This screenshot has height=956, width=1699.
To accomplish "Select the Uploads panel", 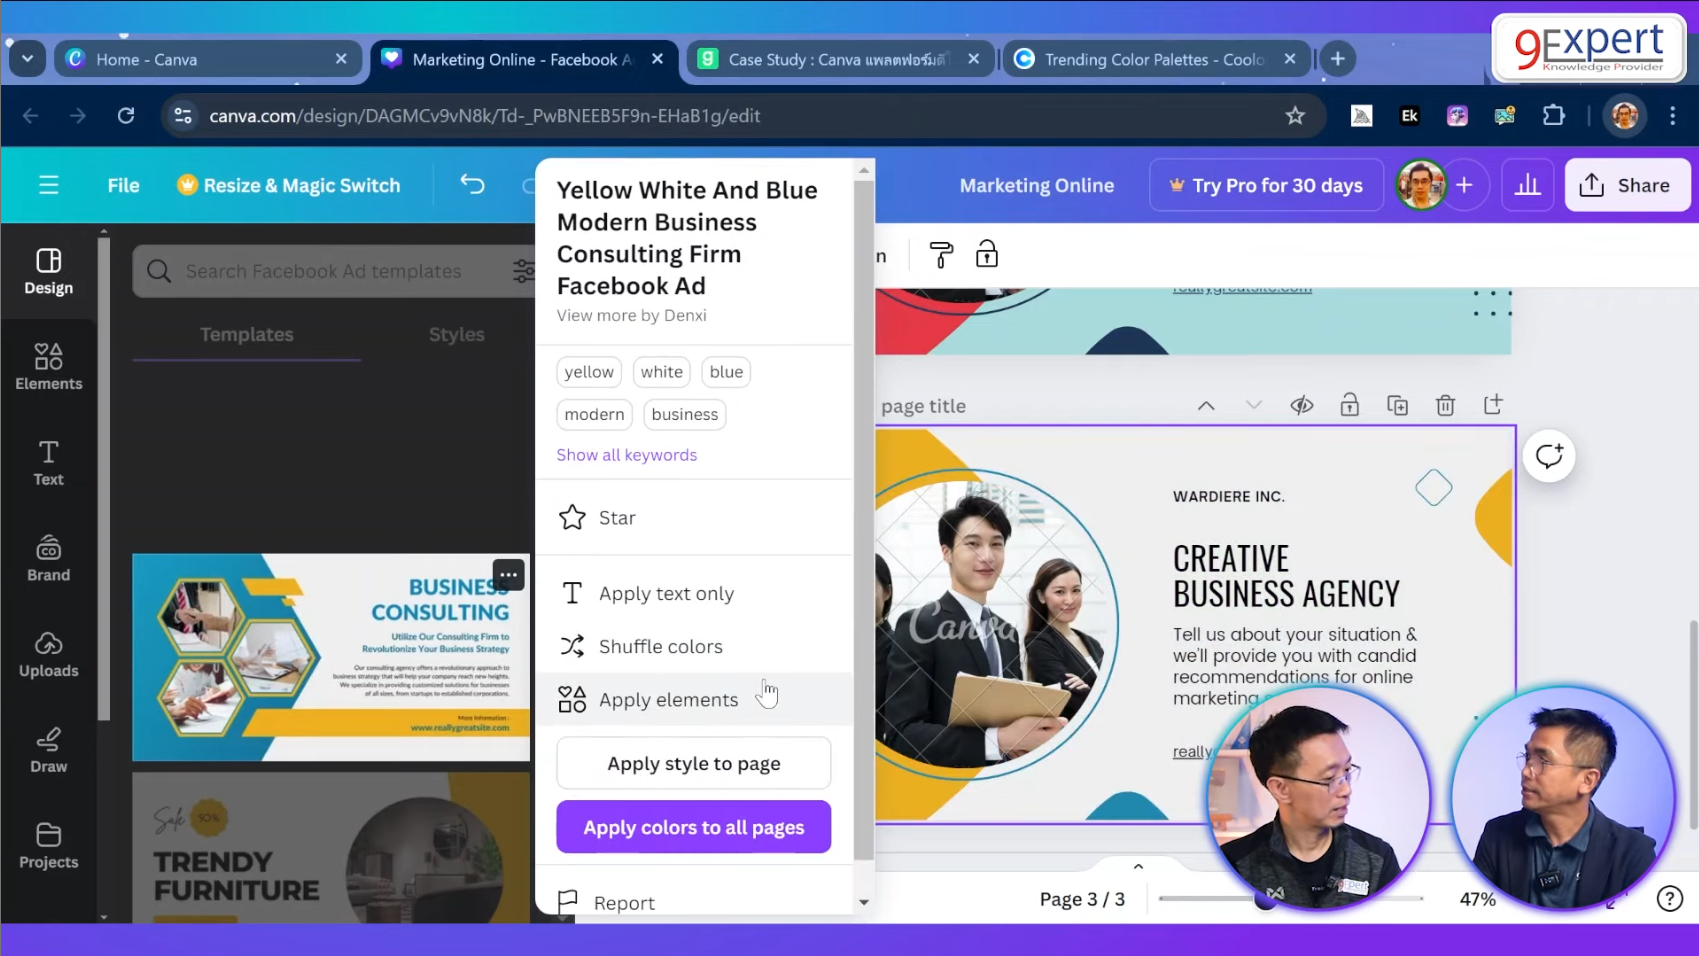I will click(48, 654).
